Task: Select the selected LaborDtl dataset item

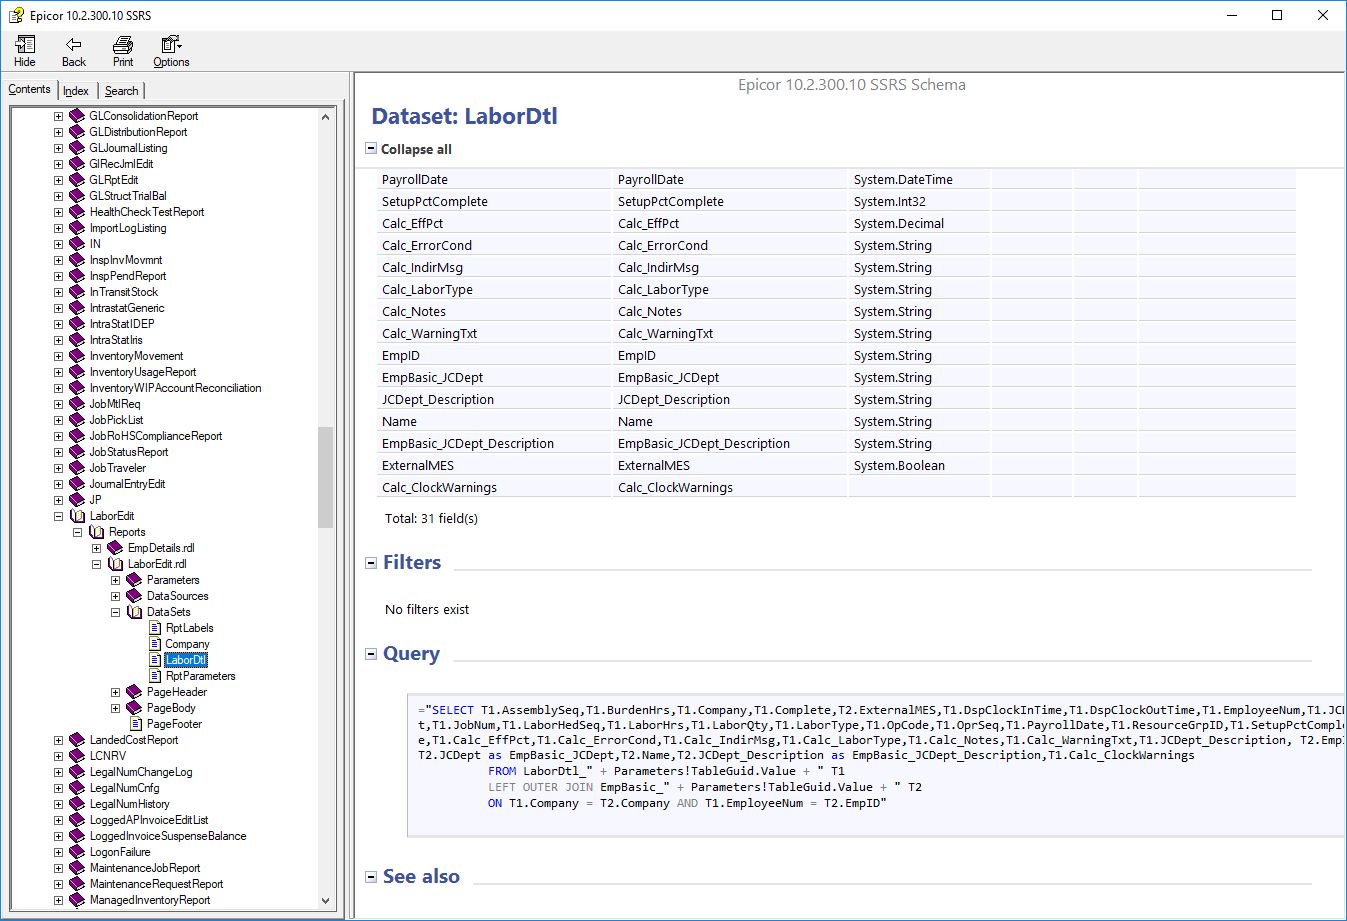Action: 186,660
